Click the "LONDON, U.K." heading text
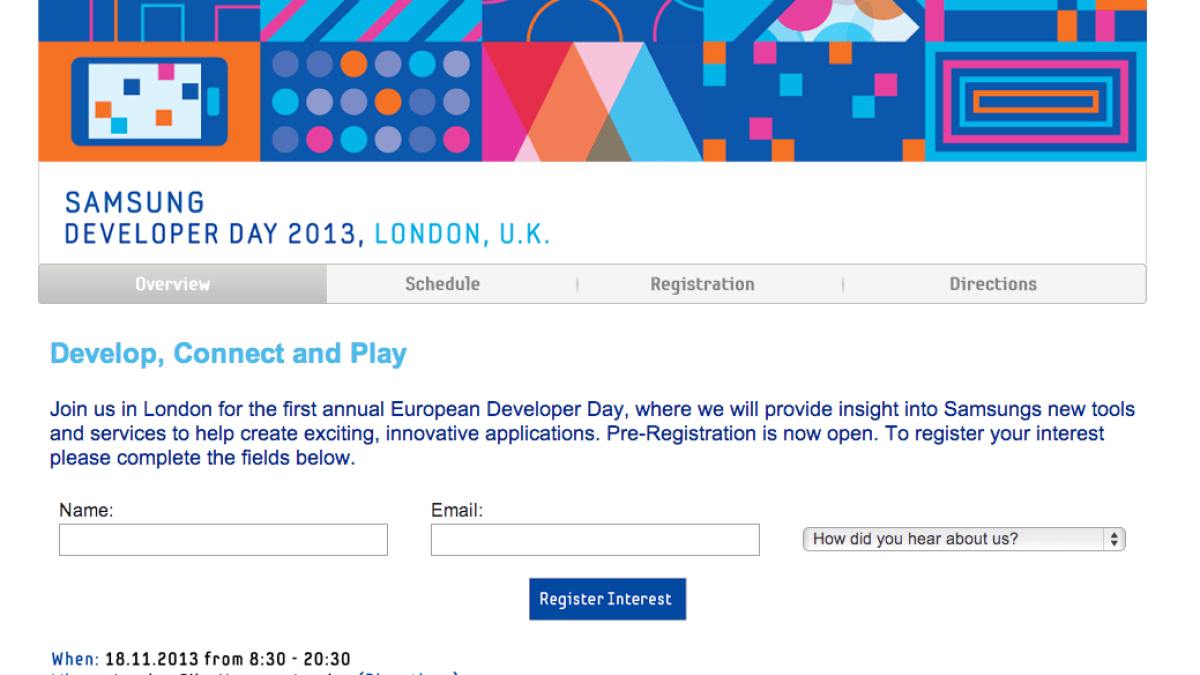 tap(462, 234)
